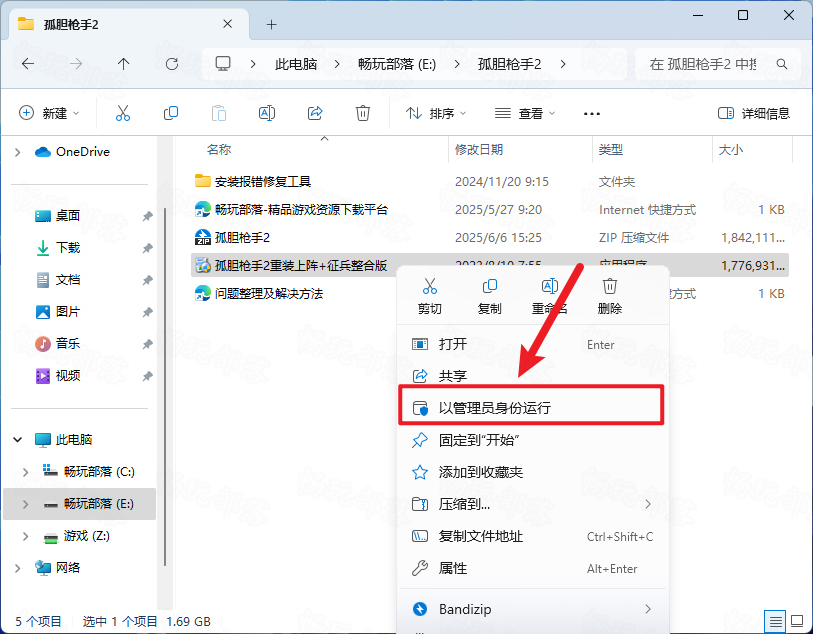Choose Cut (剪切) in the context menu

[429, 297]
